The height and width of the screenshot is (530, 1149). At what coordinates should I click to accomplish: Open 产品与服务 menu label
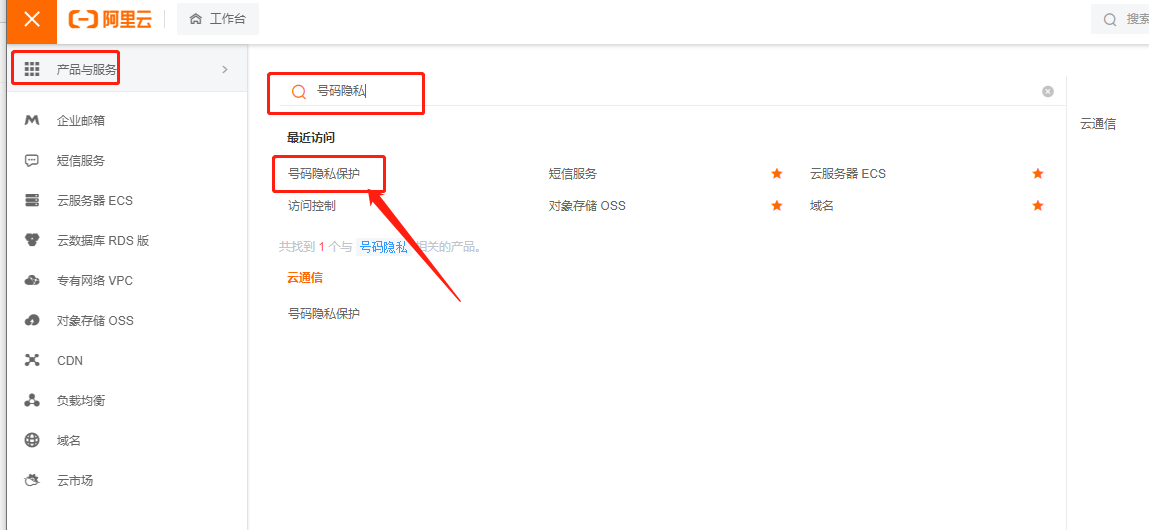pyautogui.click(x=86, y=70)
